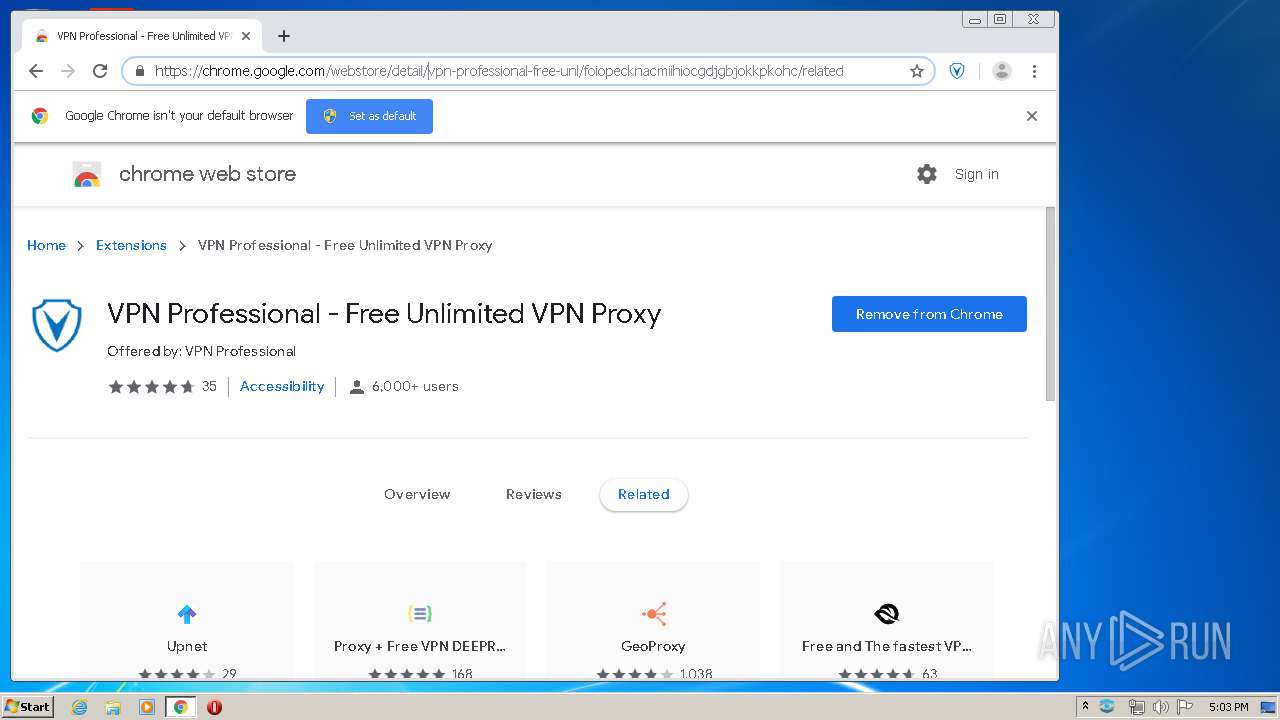The height and width of the screenshot is (720, 1280).
Task: Open a new browser tab
Action: pyautogui.click(x=284, y=36)
